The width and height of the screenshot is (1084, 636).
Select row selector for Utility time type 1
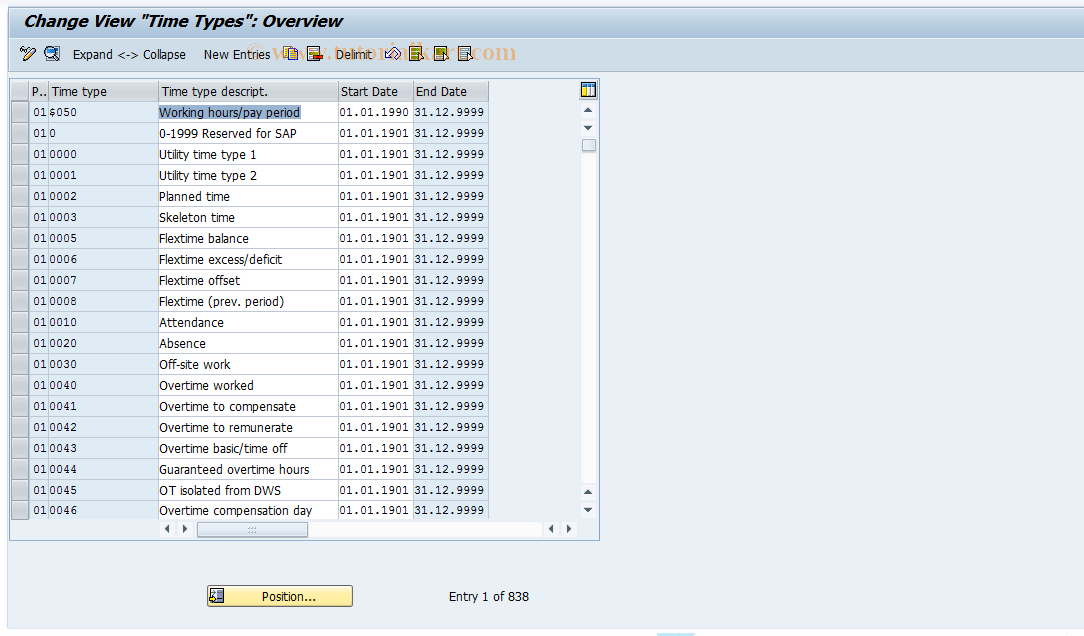pos(20,154)
